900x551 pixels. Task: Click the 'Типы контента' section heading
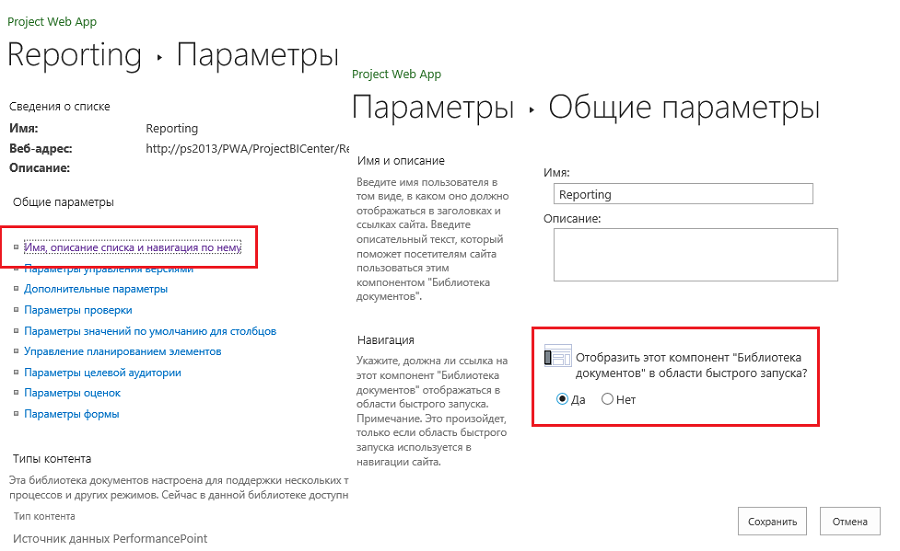(52, 459)
